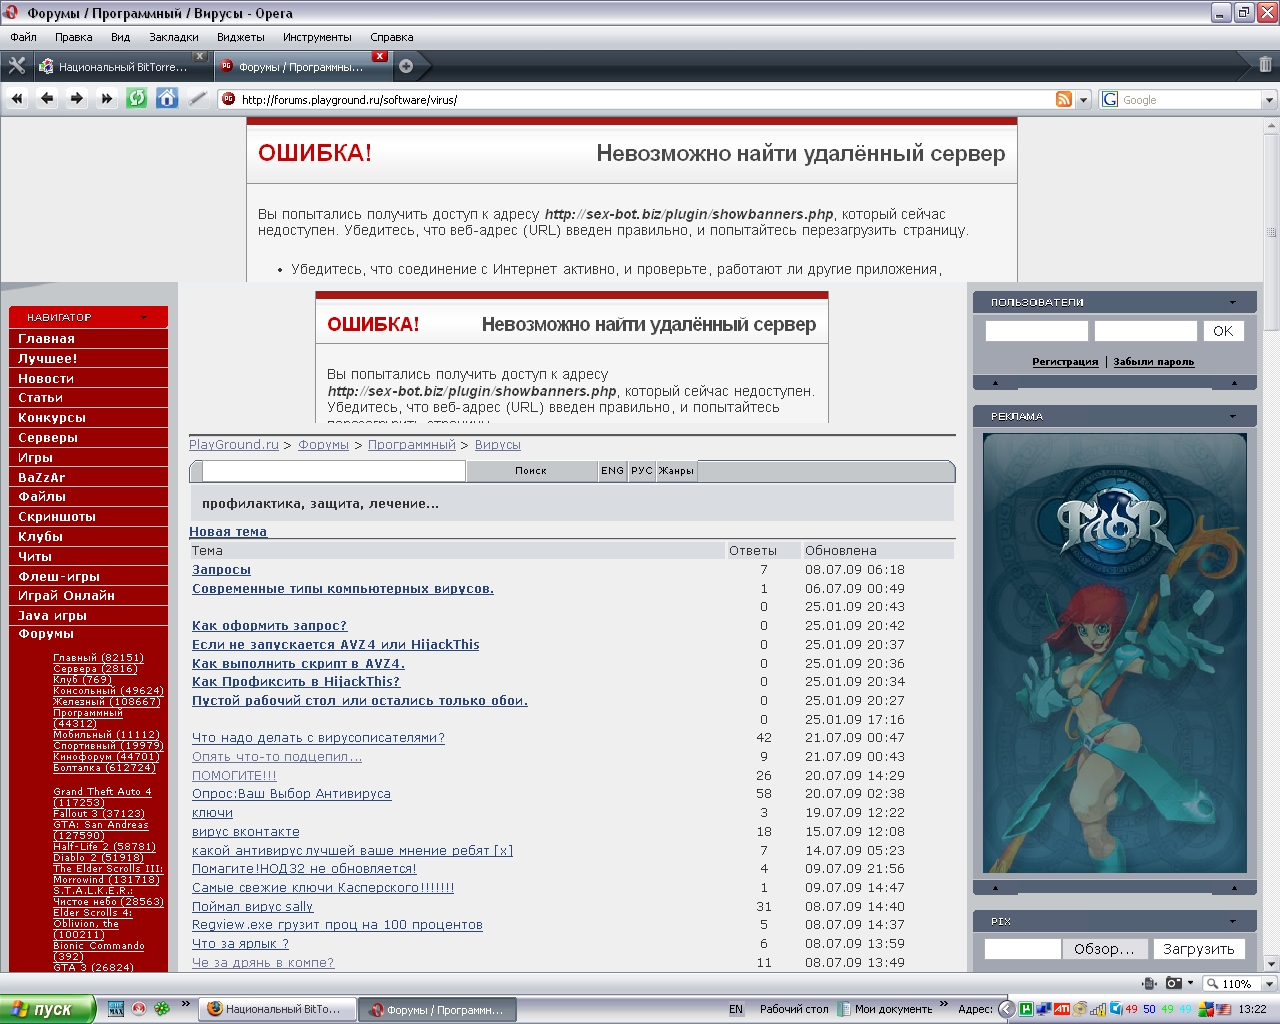
Task: Expand quick launch overflow chevron
Action: point(185,1004)
